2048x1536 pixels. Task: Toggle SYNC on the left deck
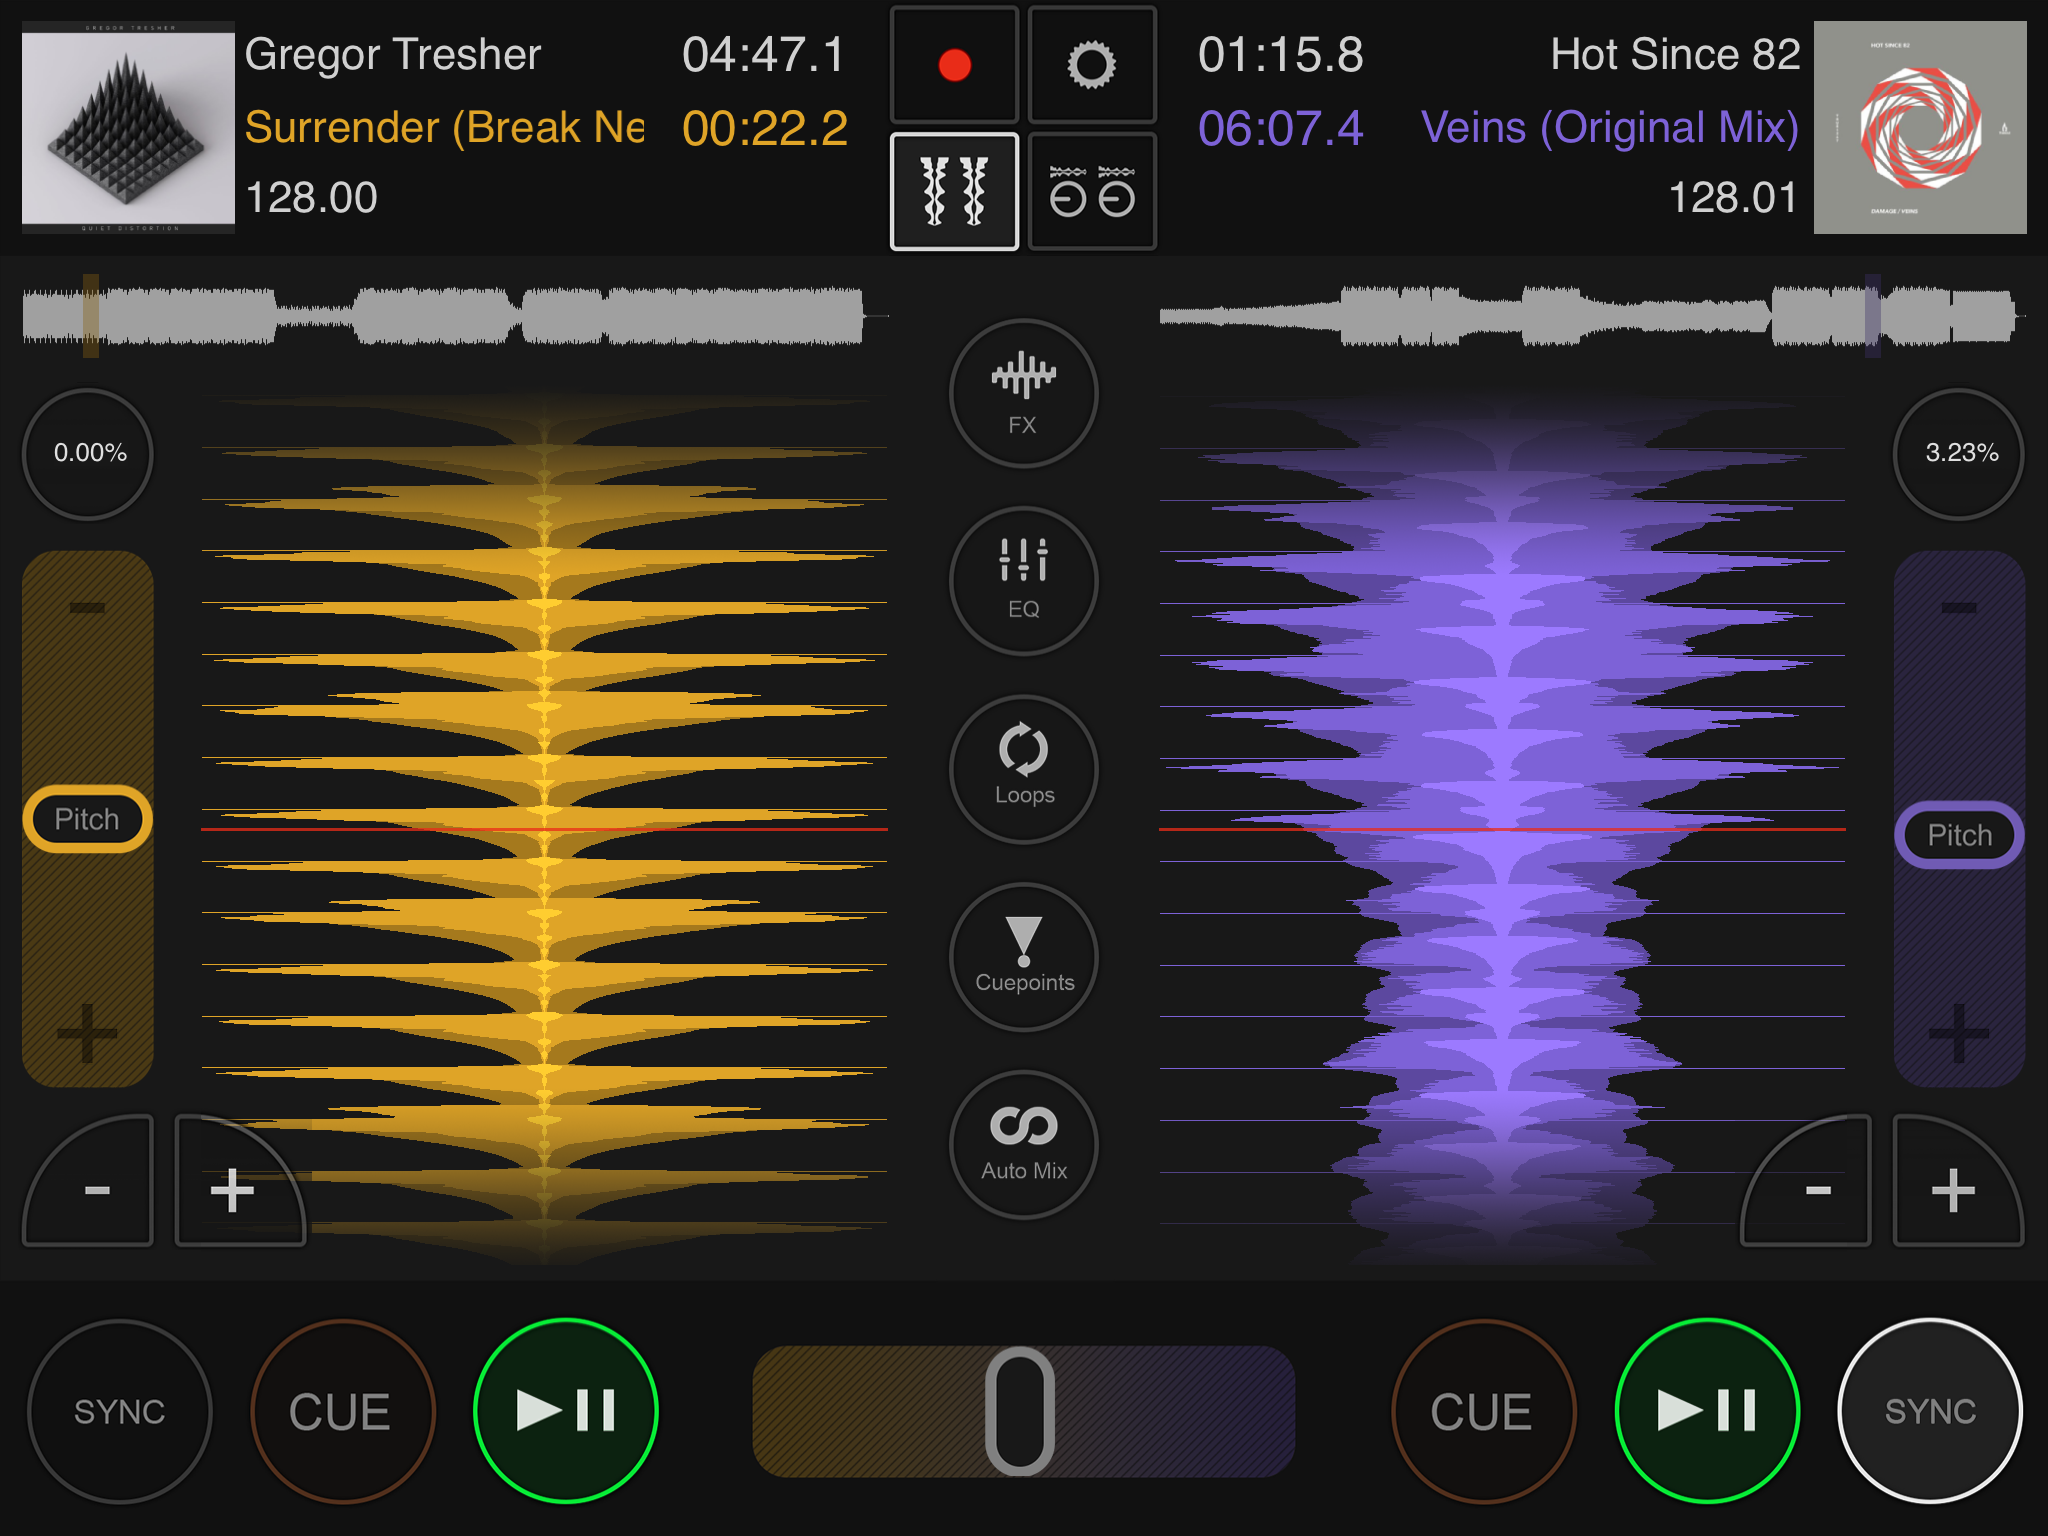click(119, 1411)
